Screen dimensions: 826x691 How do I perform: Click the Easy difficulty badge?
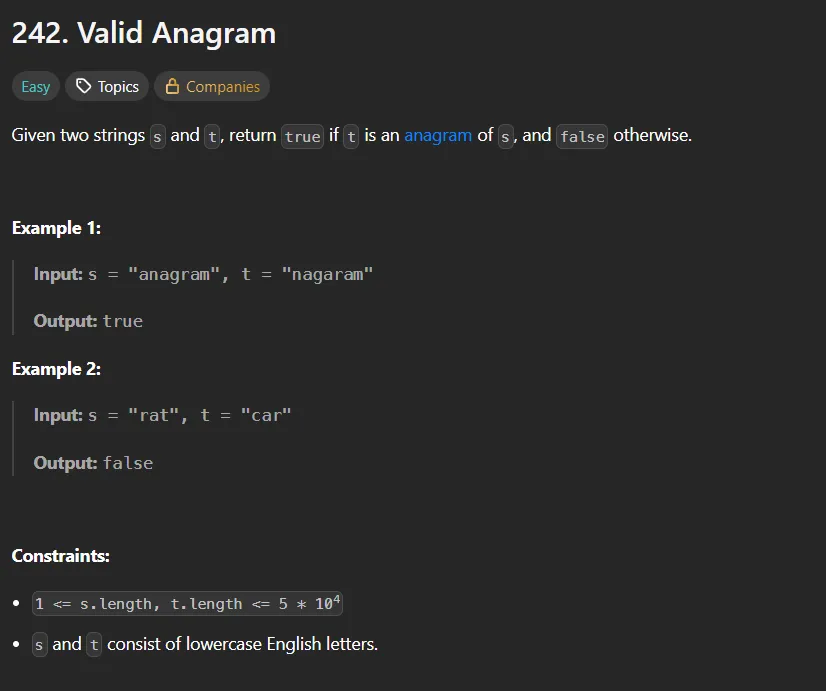36,87
